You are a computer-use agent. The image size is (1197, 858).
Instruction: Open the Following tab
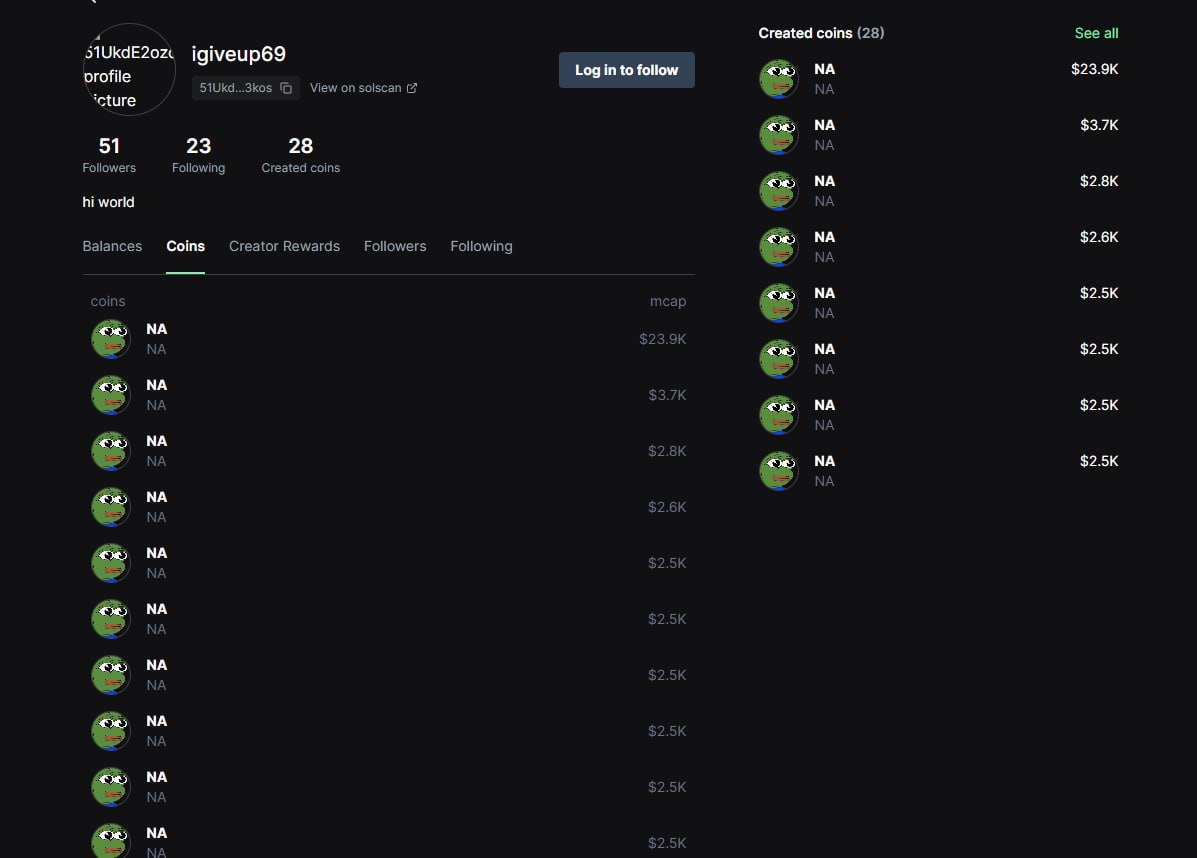click(481, 247)
